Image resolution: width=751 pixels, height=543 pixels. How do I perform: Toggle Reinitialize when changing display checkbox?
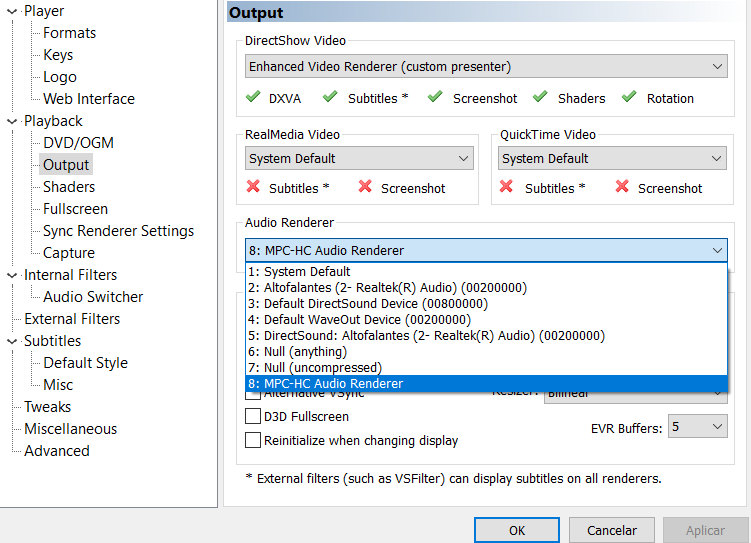click(253, 440)
